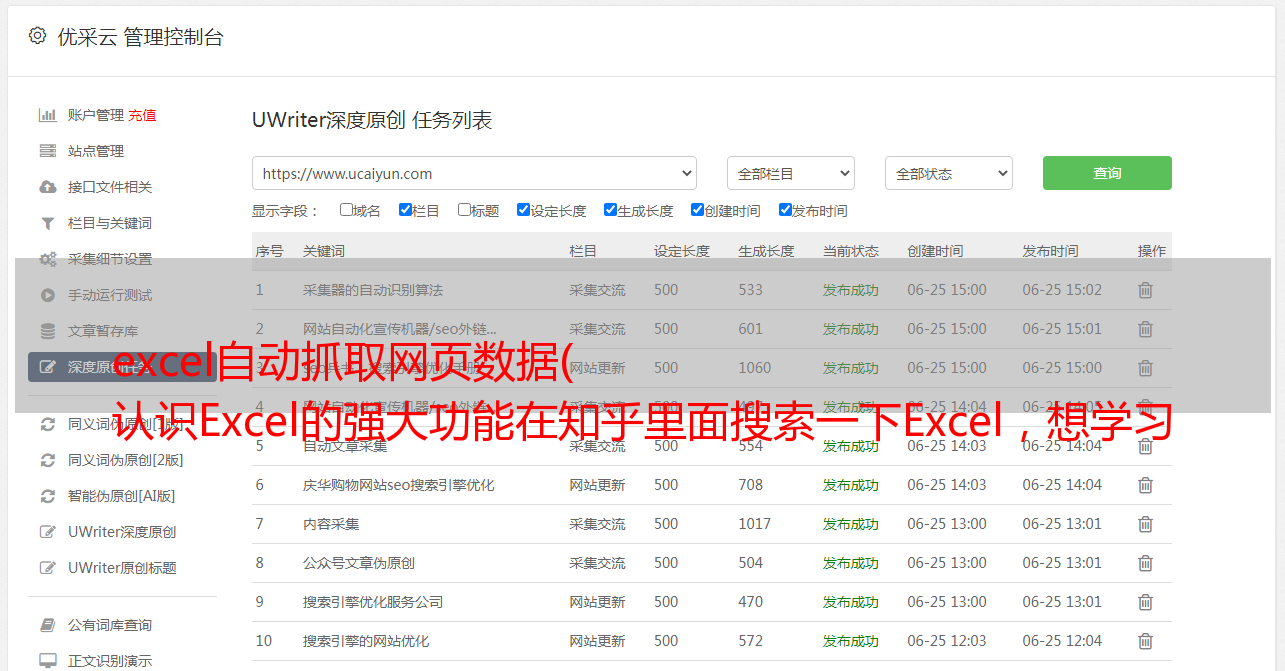1285x671 pixels.
Task: Delete row 8 公众号文章伪原创 with trash icon
Action: pos(1145,563)
